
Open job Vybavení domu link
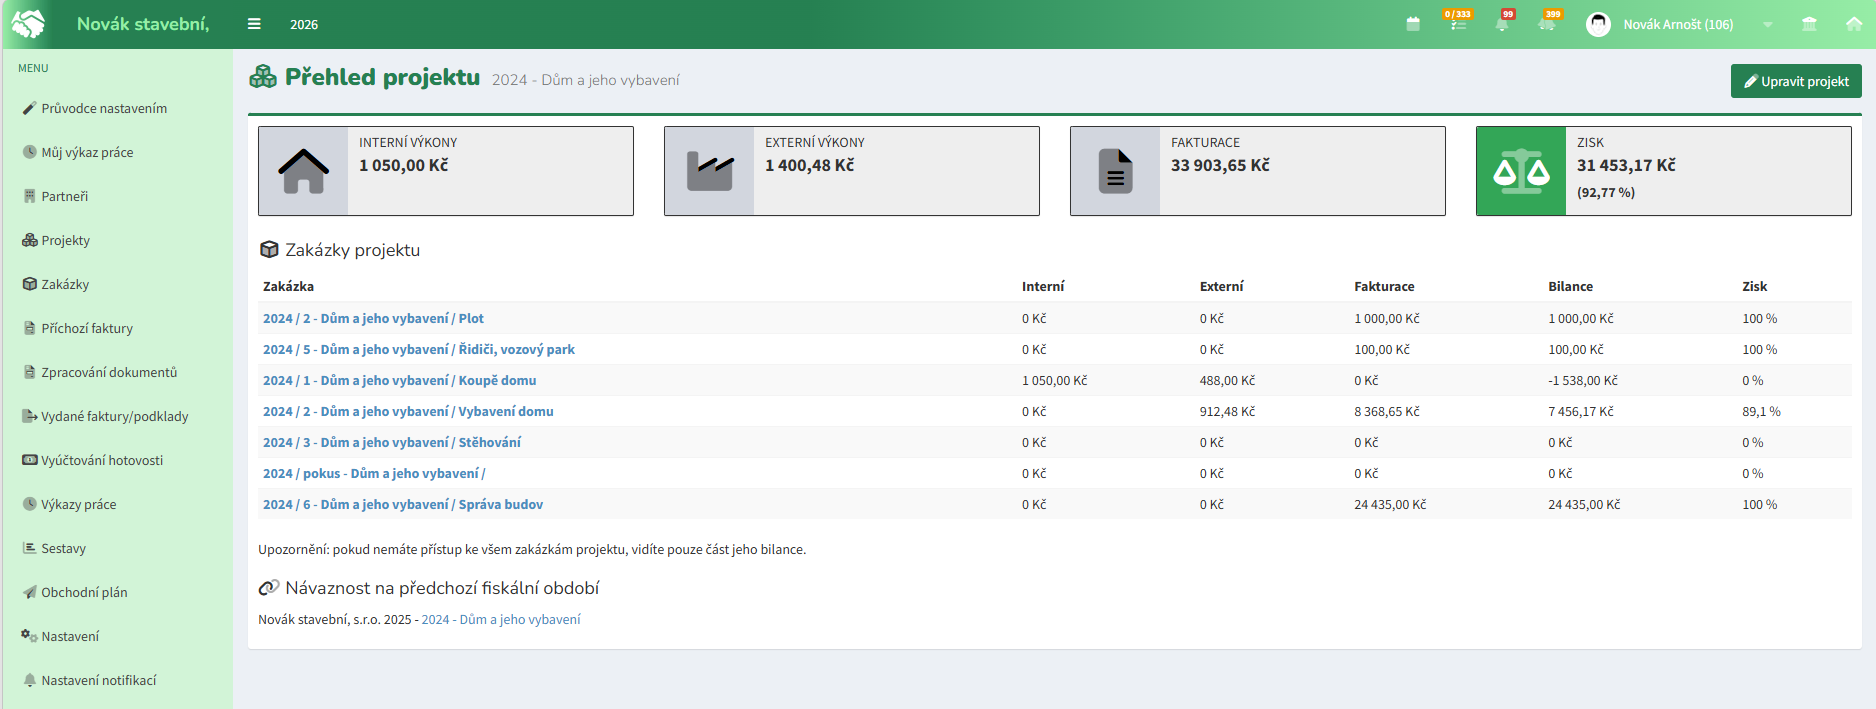point(408,412)
